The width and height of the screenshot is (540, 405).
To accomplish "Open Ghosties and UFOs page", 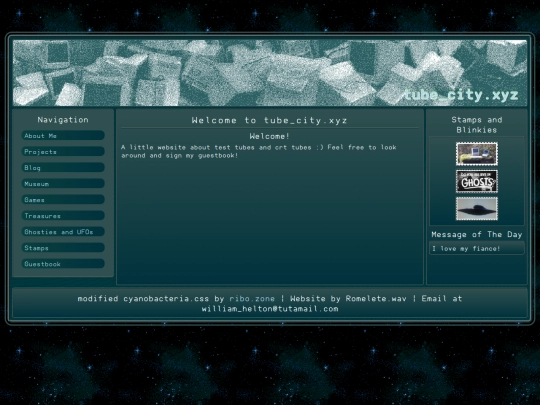I will click(63, 232).
